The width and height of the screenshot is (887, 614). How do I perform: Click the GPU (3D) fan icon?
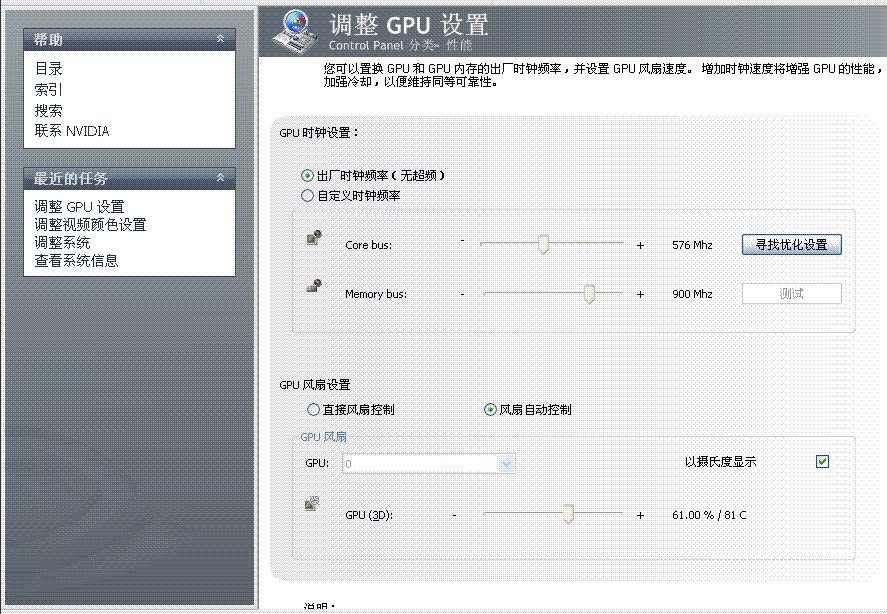[x=312, y=504]
